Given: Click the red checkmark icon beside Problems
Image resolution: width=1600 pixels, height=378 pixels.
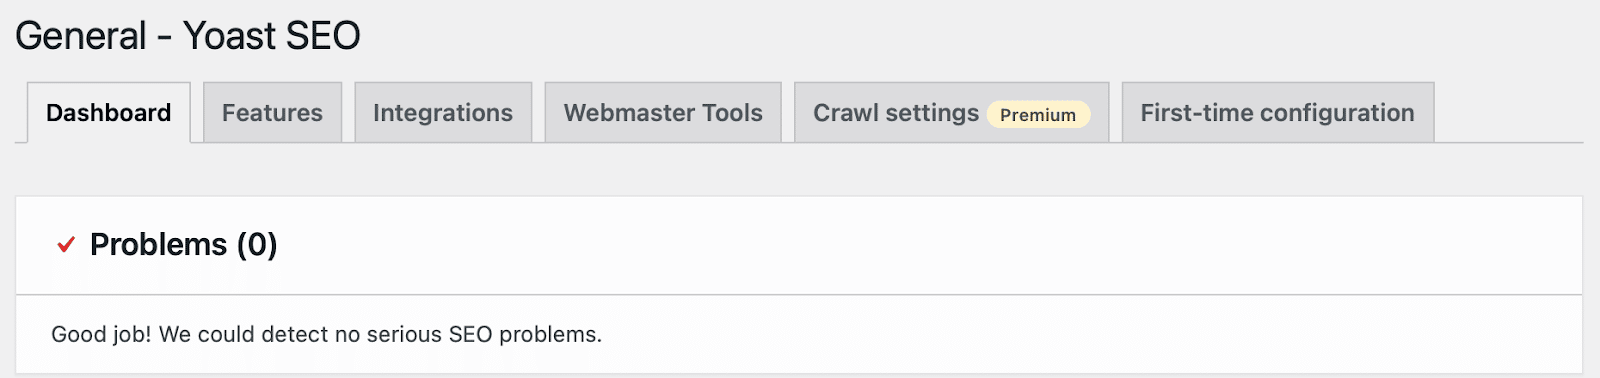Looking at the screenshot, I should coord(66,245).
